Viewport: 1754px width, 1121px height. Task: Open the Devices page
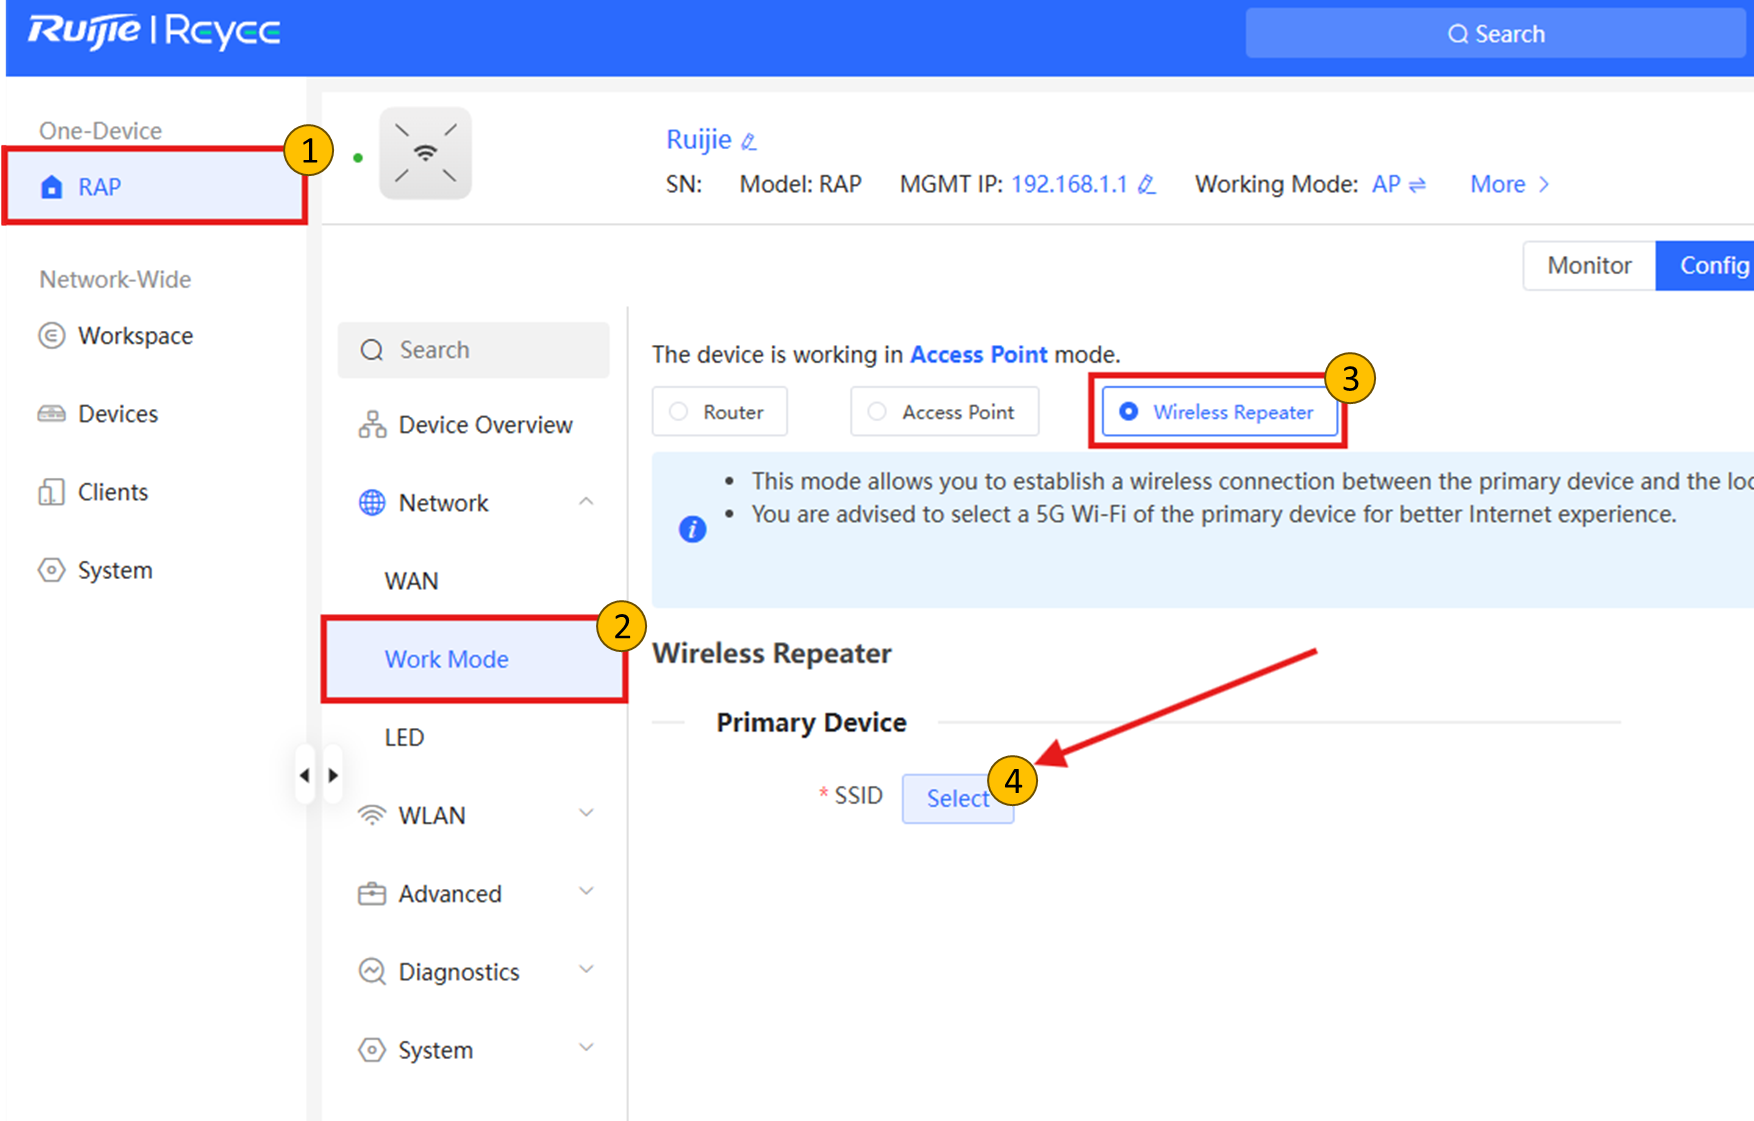[x=118, y=413]
